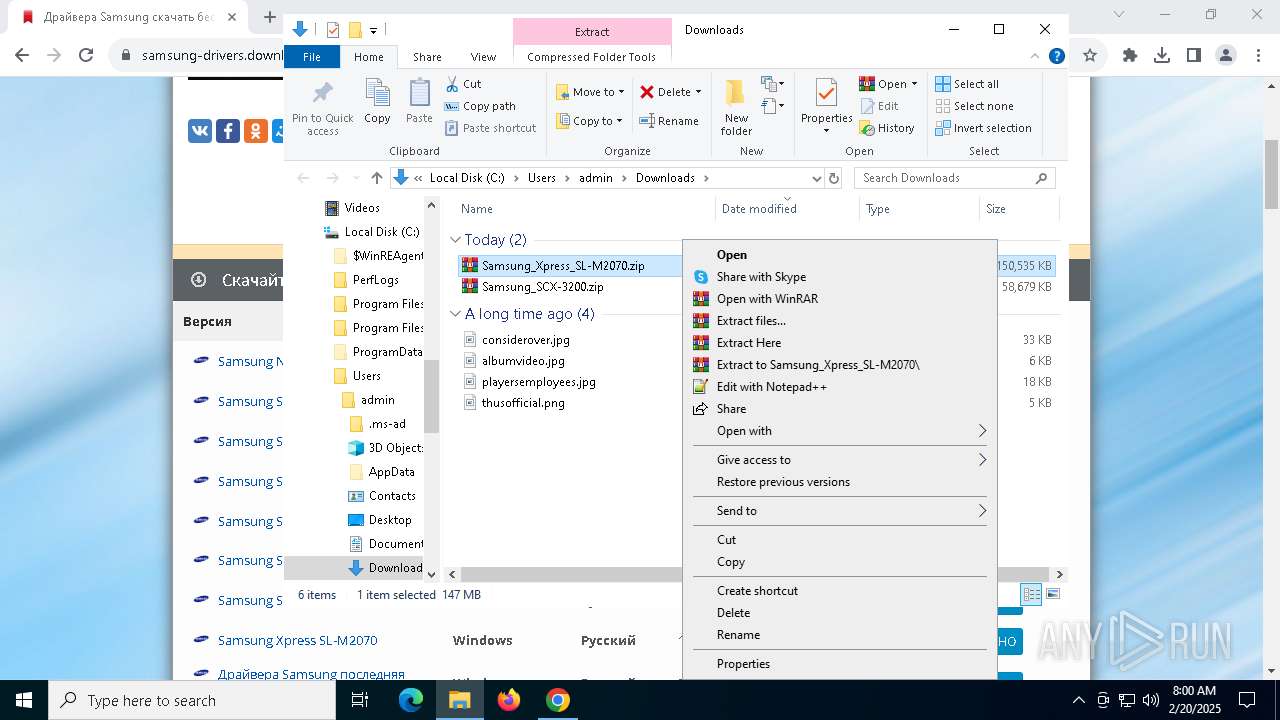1280x720 pixels.
Task: Click Facebook share icon on webpage
Action: pyautogui.click(x=228, y=130)
